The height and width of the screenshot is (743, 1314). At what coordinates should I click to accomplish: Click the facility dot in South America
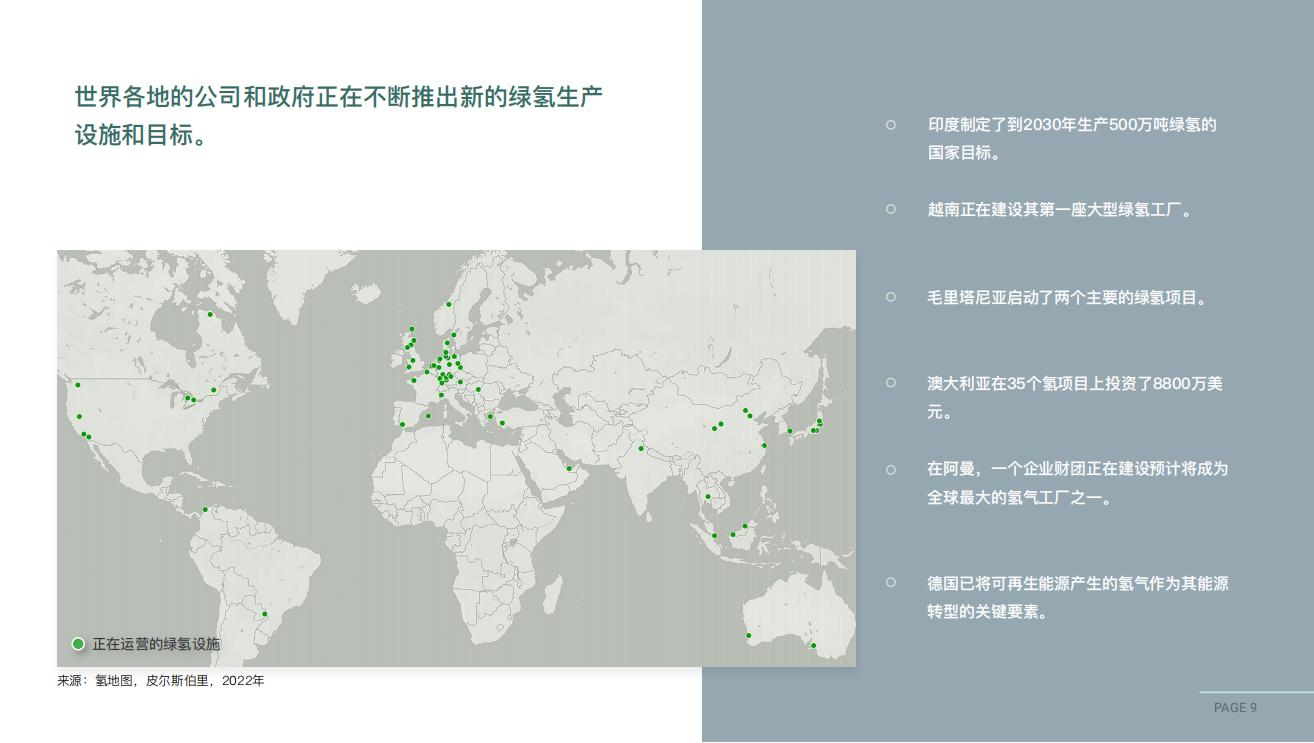point(266,612)
